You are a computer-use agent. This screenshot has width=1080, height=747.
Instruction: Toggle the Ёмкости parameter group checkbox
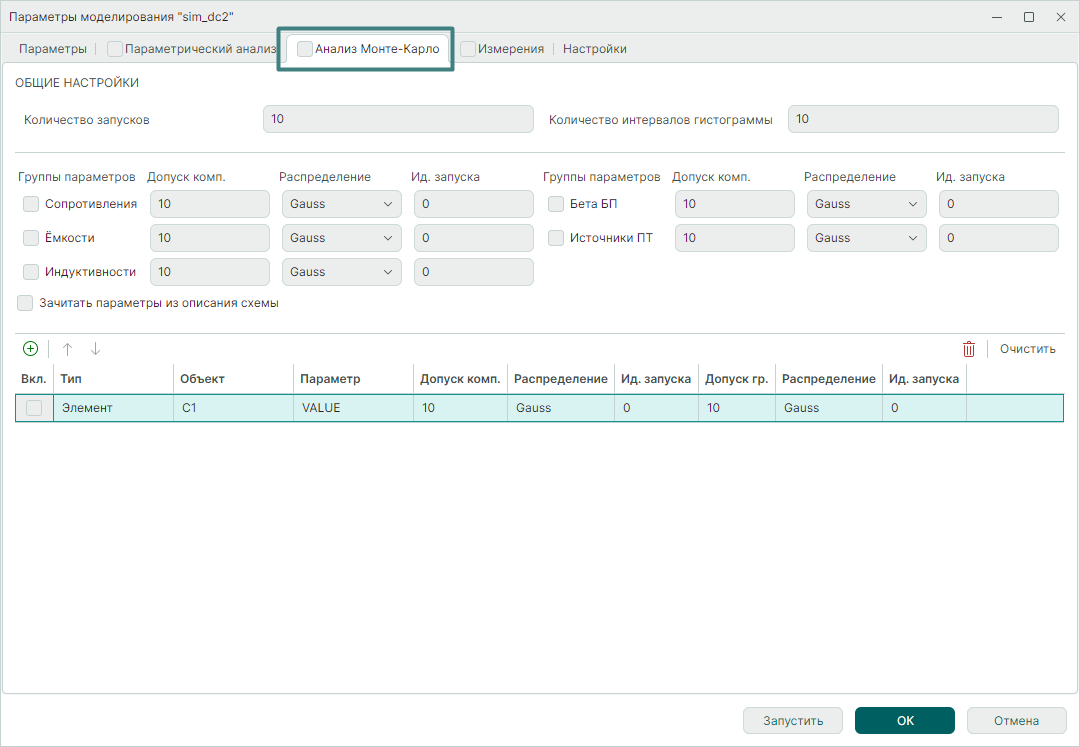31,238
